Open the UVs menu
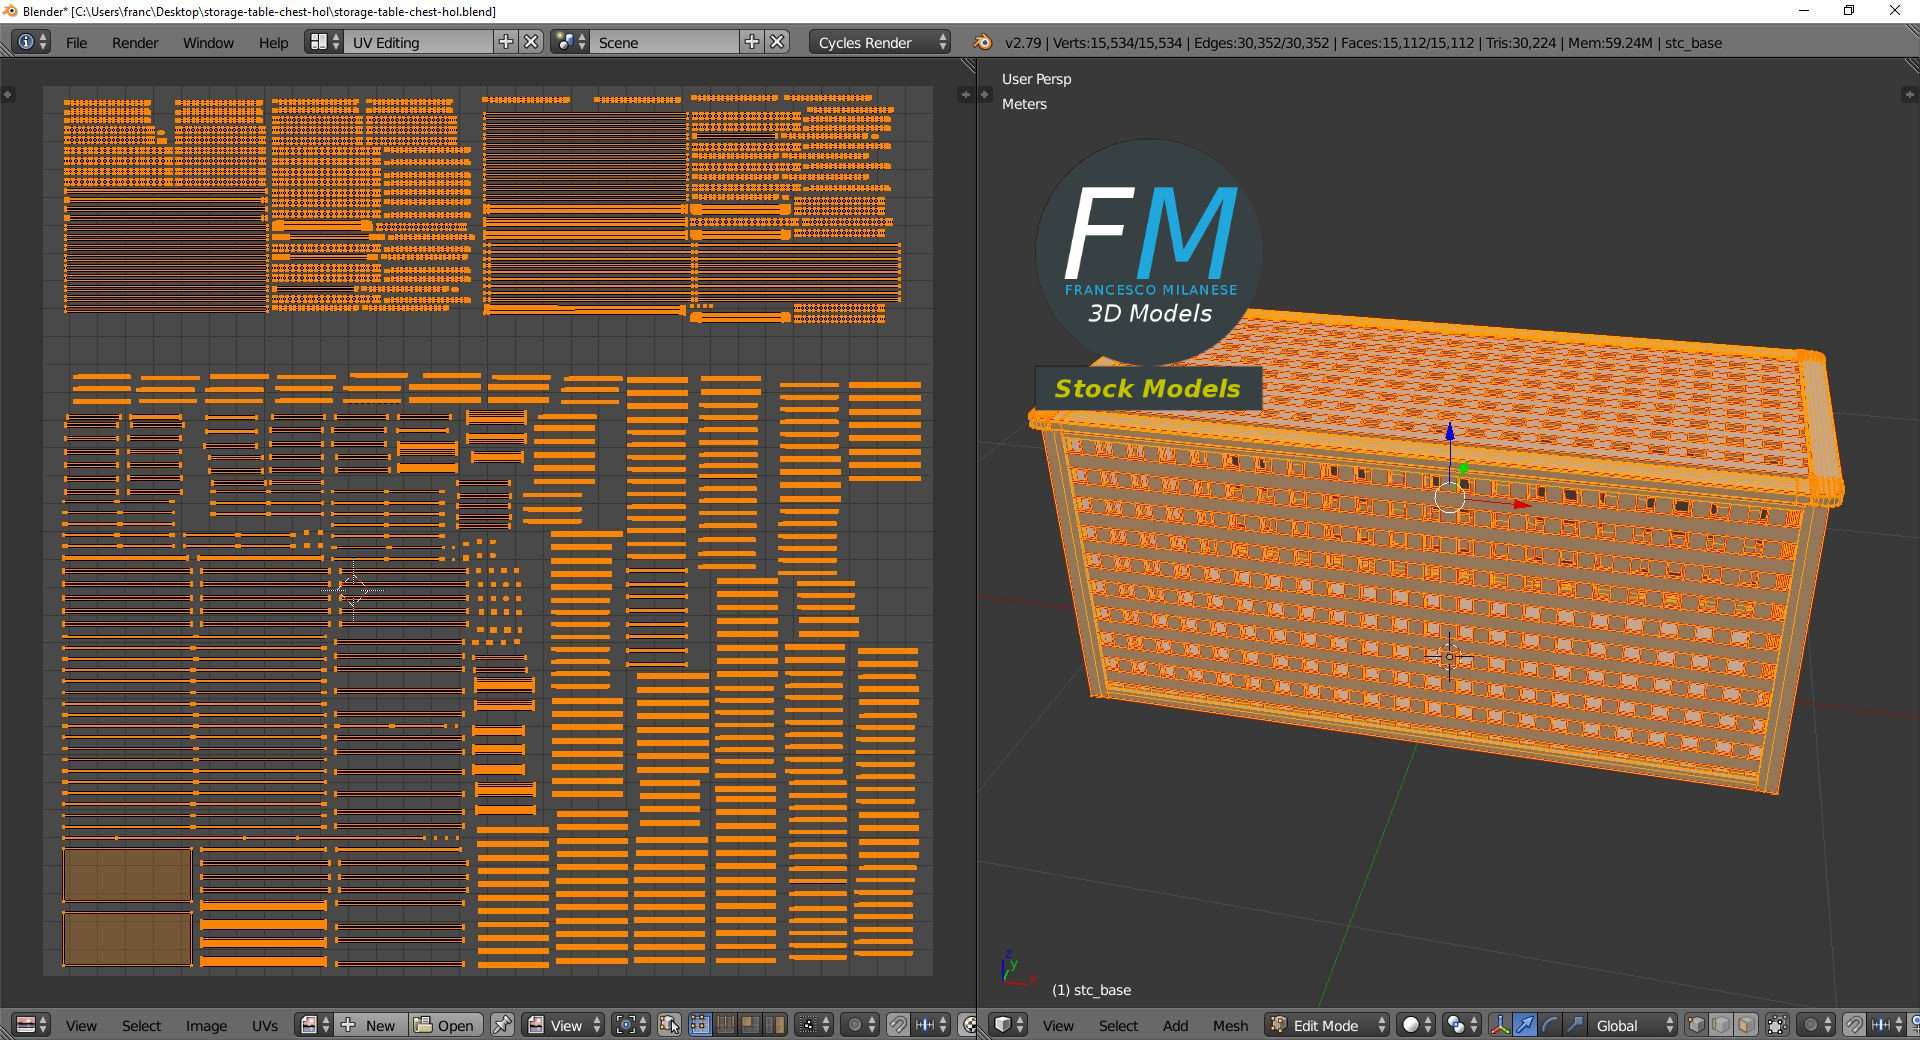This screenshot has height=1040, width=1920. pos(265,1025)
